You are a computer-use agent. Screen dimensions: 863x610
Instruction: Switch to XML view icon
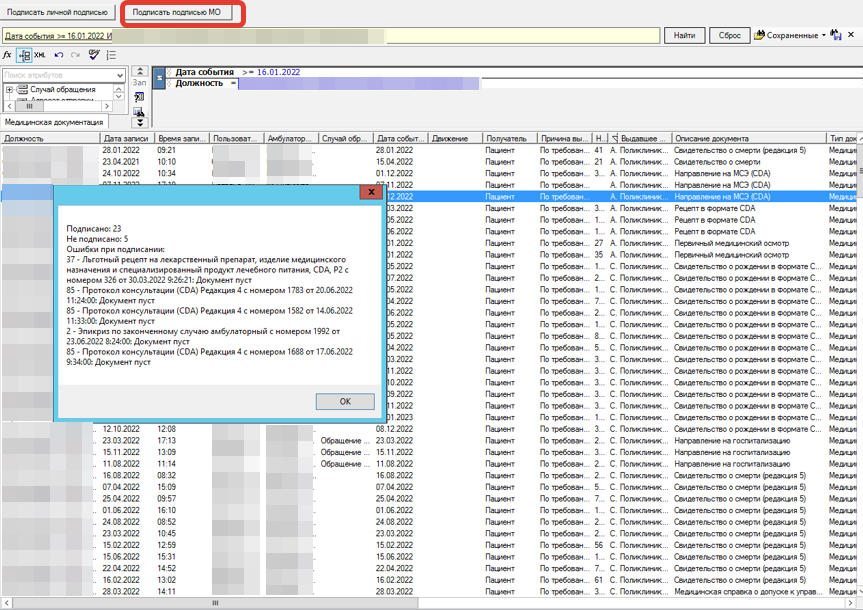[x=40, y=55]
